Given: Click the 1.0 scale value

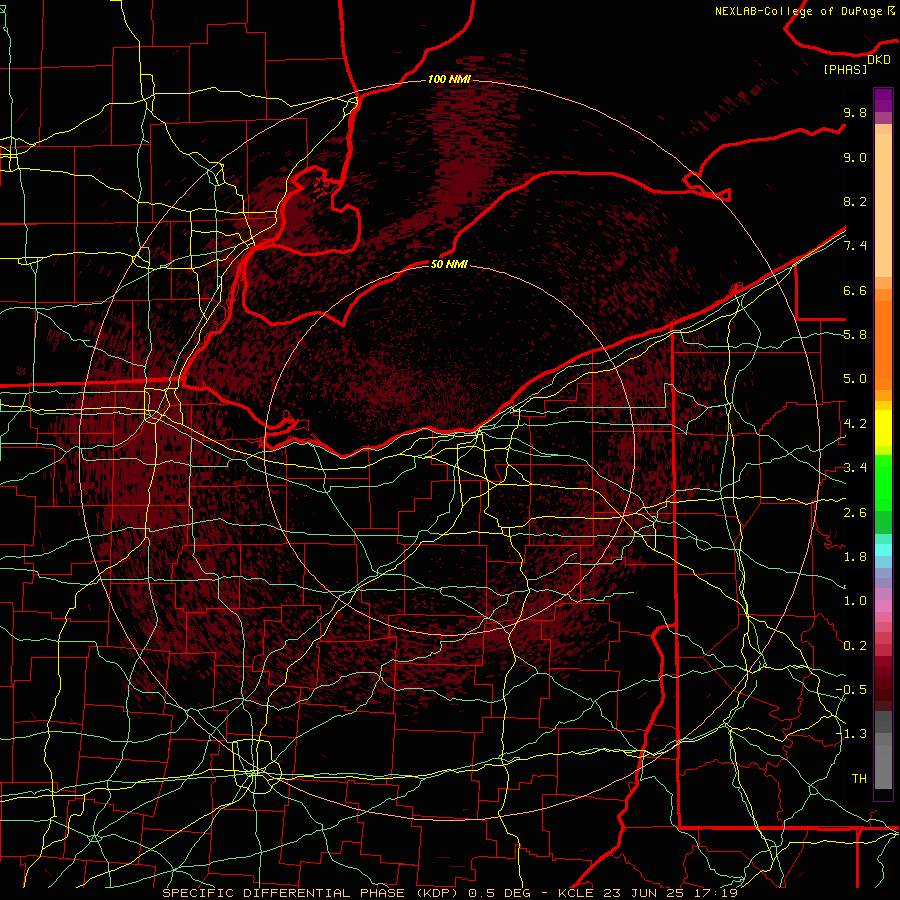Looking at the screenshot, I should coord(855,601).
